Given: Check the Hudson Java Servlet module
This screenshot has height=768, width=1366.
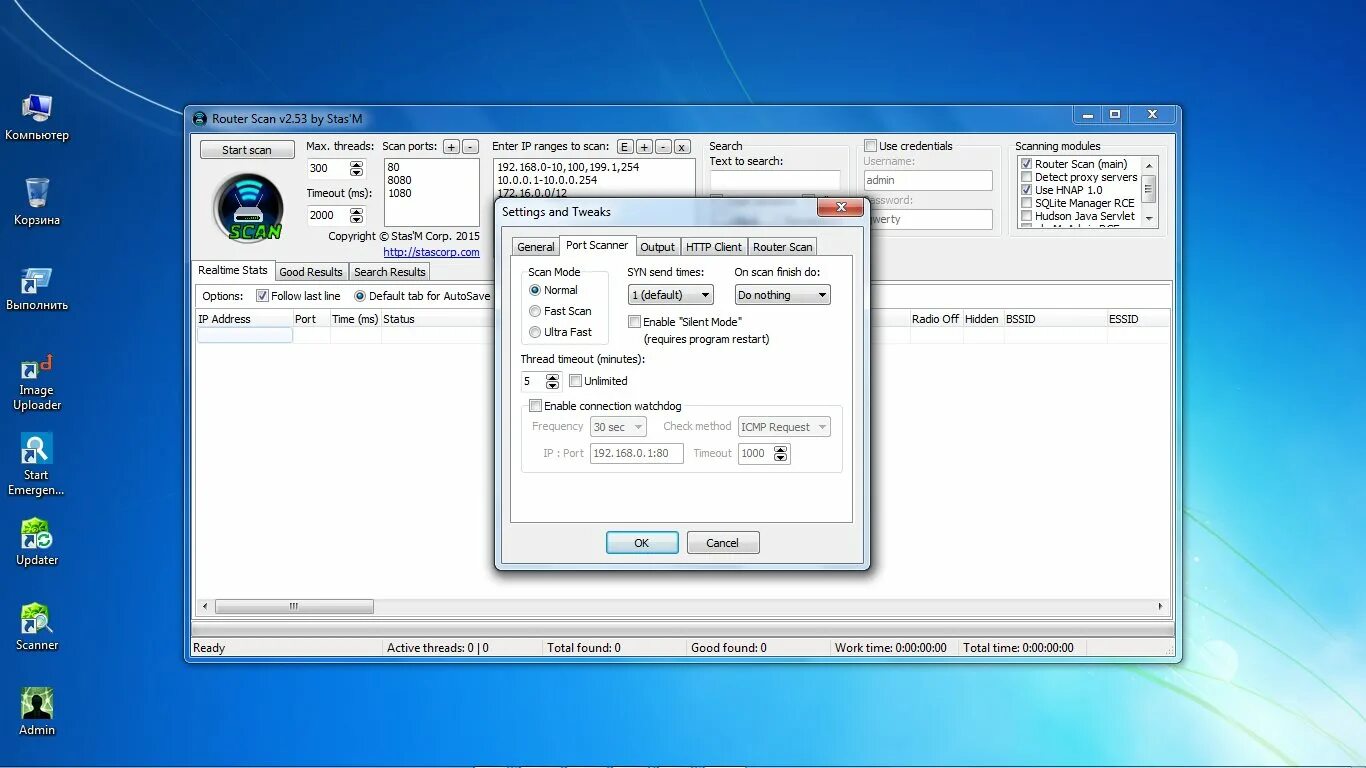Looking at the screenshot, I should point(1026,216).
